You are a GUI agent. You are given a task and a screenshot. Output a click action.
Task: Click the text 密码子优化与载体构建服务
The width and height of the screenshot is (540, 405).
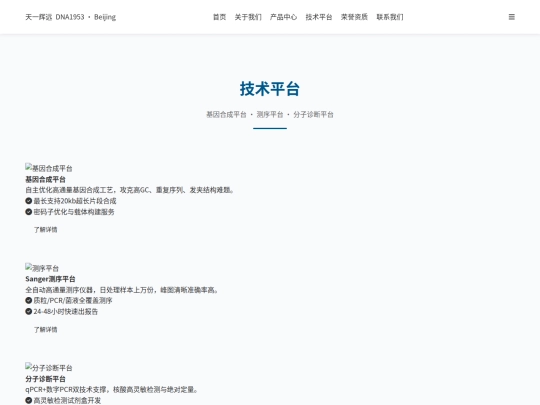click(x=74, y=212)
